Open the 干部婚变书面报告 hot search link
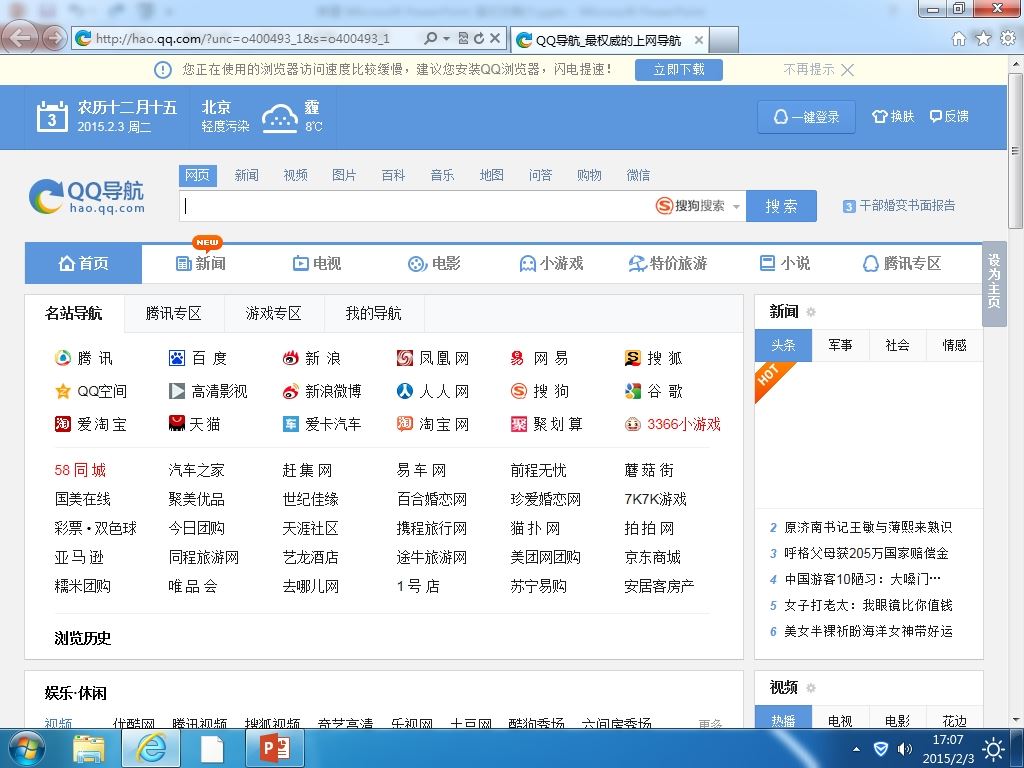1024x768 pixels. tap(906, 206)
